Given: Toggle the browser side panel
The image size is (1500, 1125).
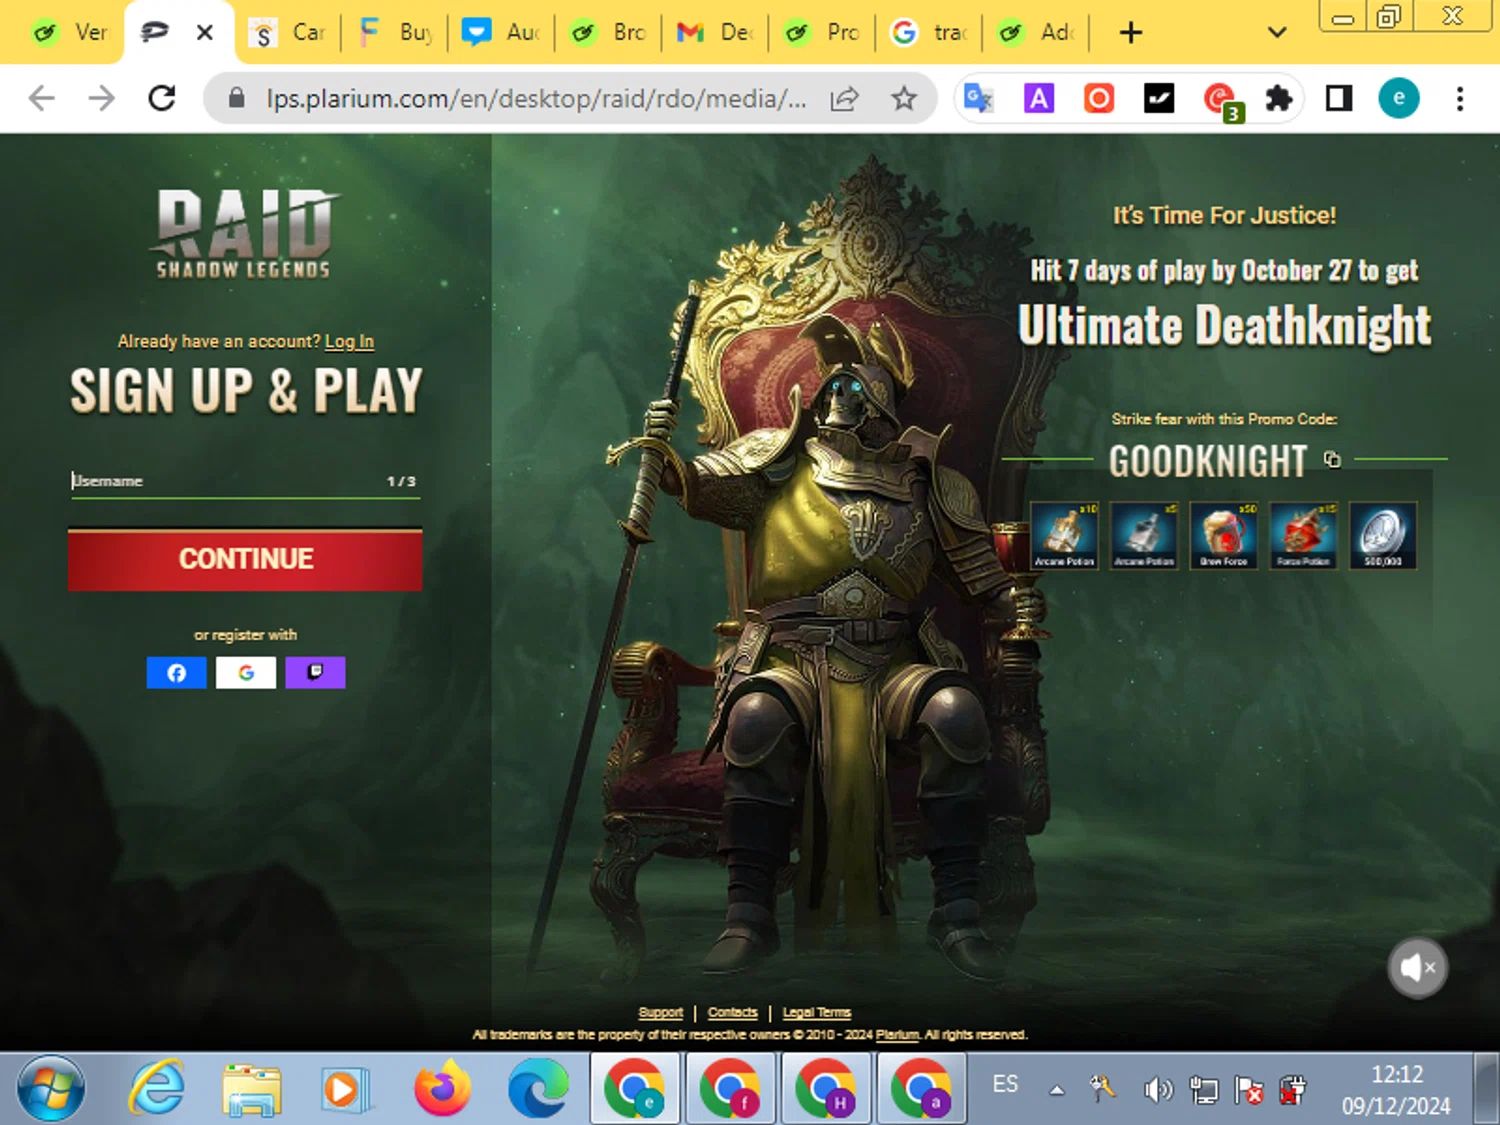Looking at the screenshot, I should pos(1338,98).
